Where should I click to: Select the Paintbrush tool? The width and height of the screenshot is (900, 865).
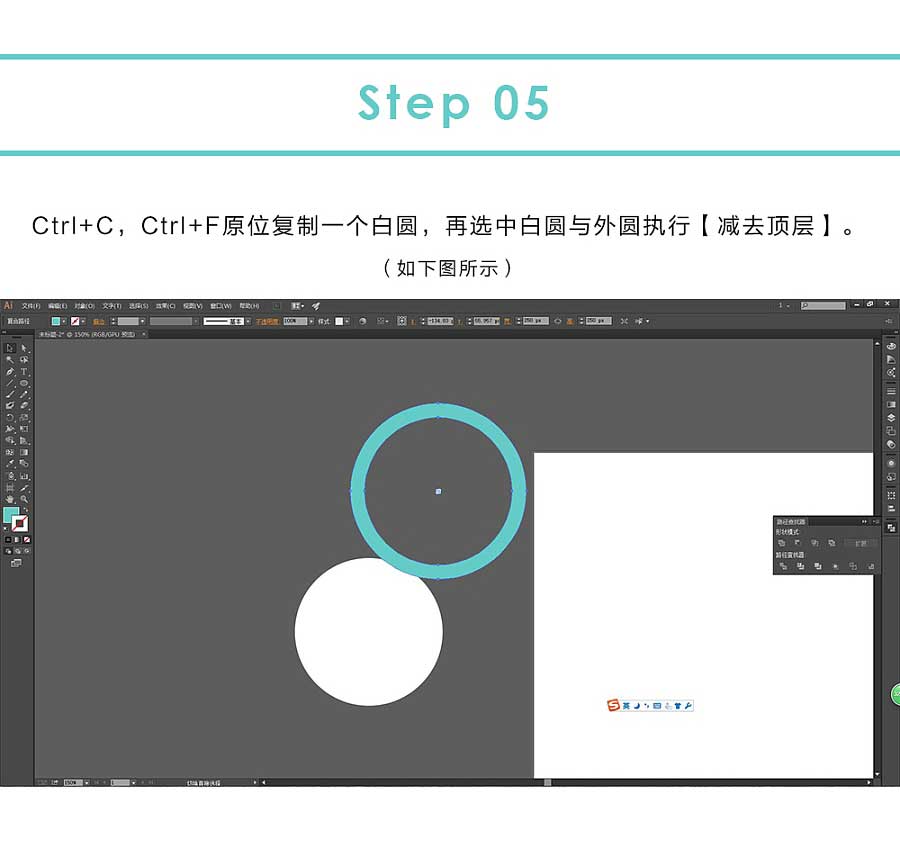point(10,394)
